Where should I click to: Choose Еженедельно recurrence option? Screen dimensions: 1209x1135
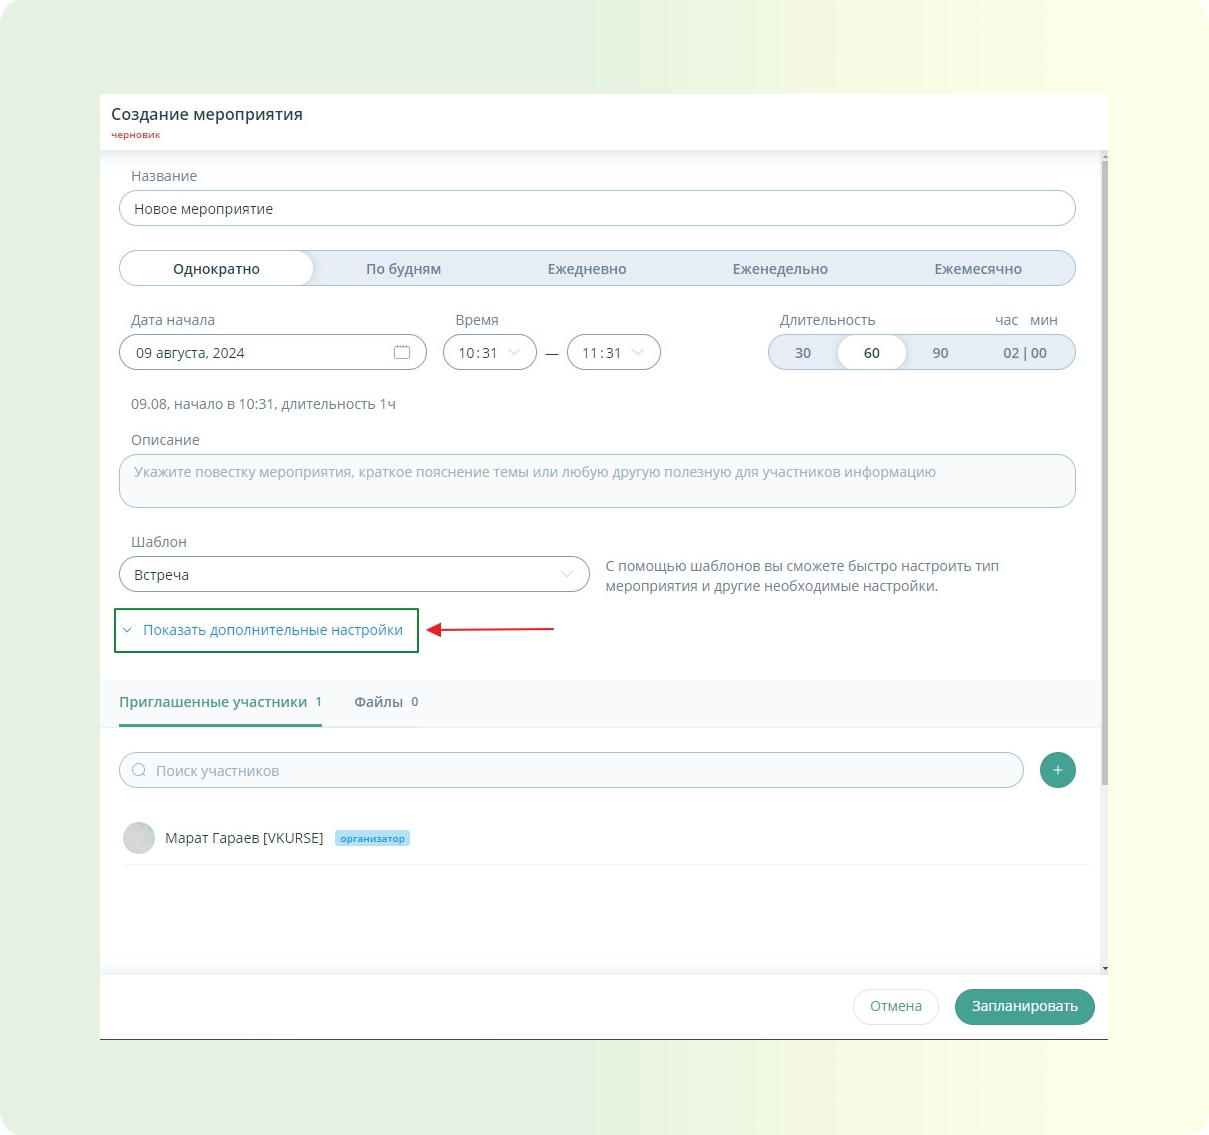[x=780, y=268]
